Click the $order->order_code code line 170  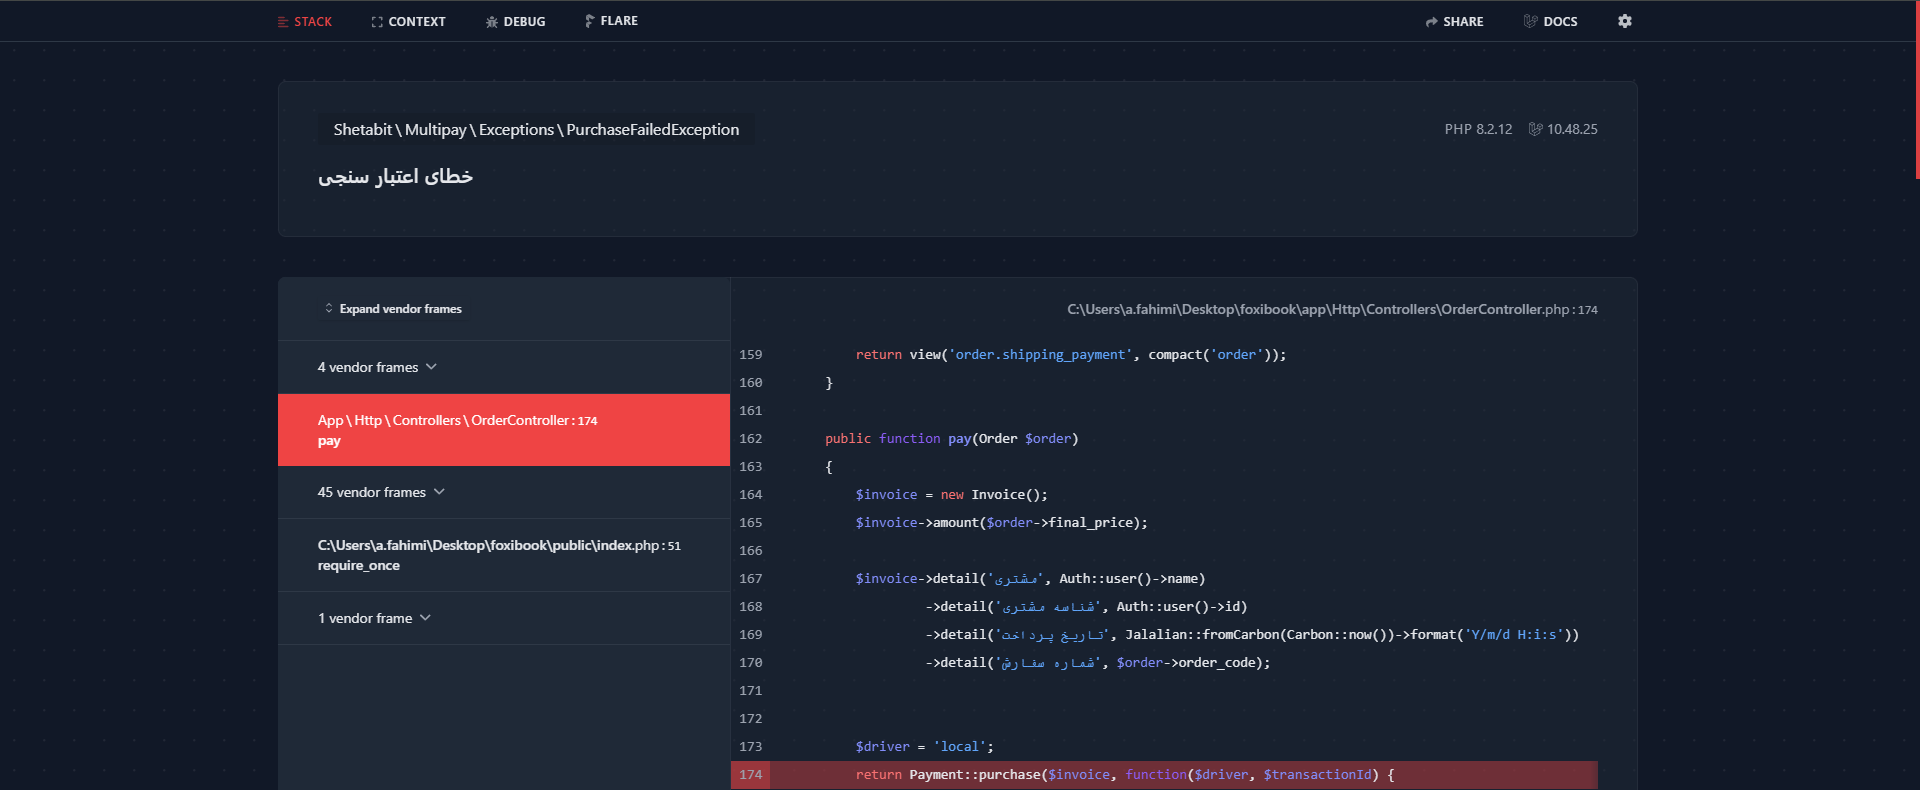(1098, 663)
